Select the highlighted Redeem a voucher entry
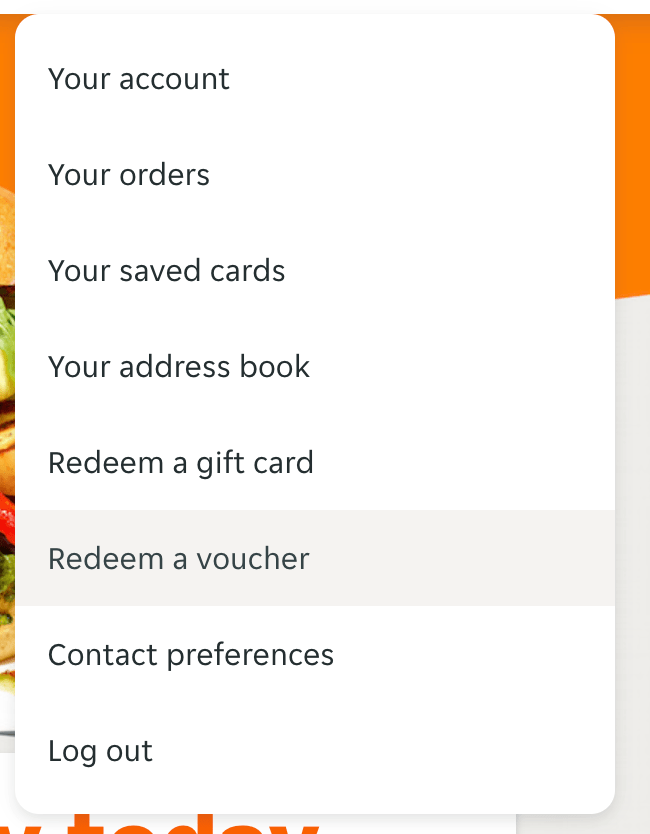Viewport: 650px width, 834px height. pyautogui.click(x=178, y=558)
